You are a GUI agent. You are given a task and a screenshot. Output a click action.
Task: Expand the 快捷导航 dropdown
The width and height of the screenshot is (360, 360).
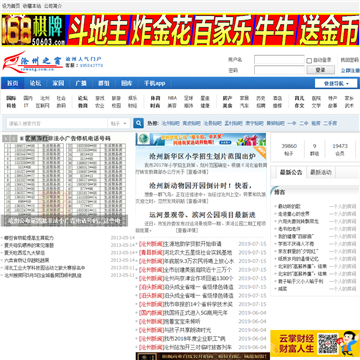(x=336, y=83)
